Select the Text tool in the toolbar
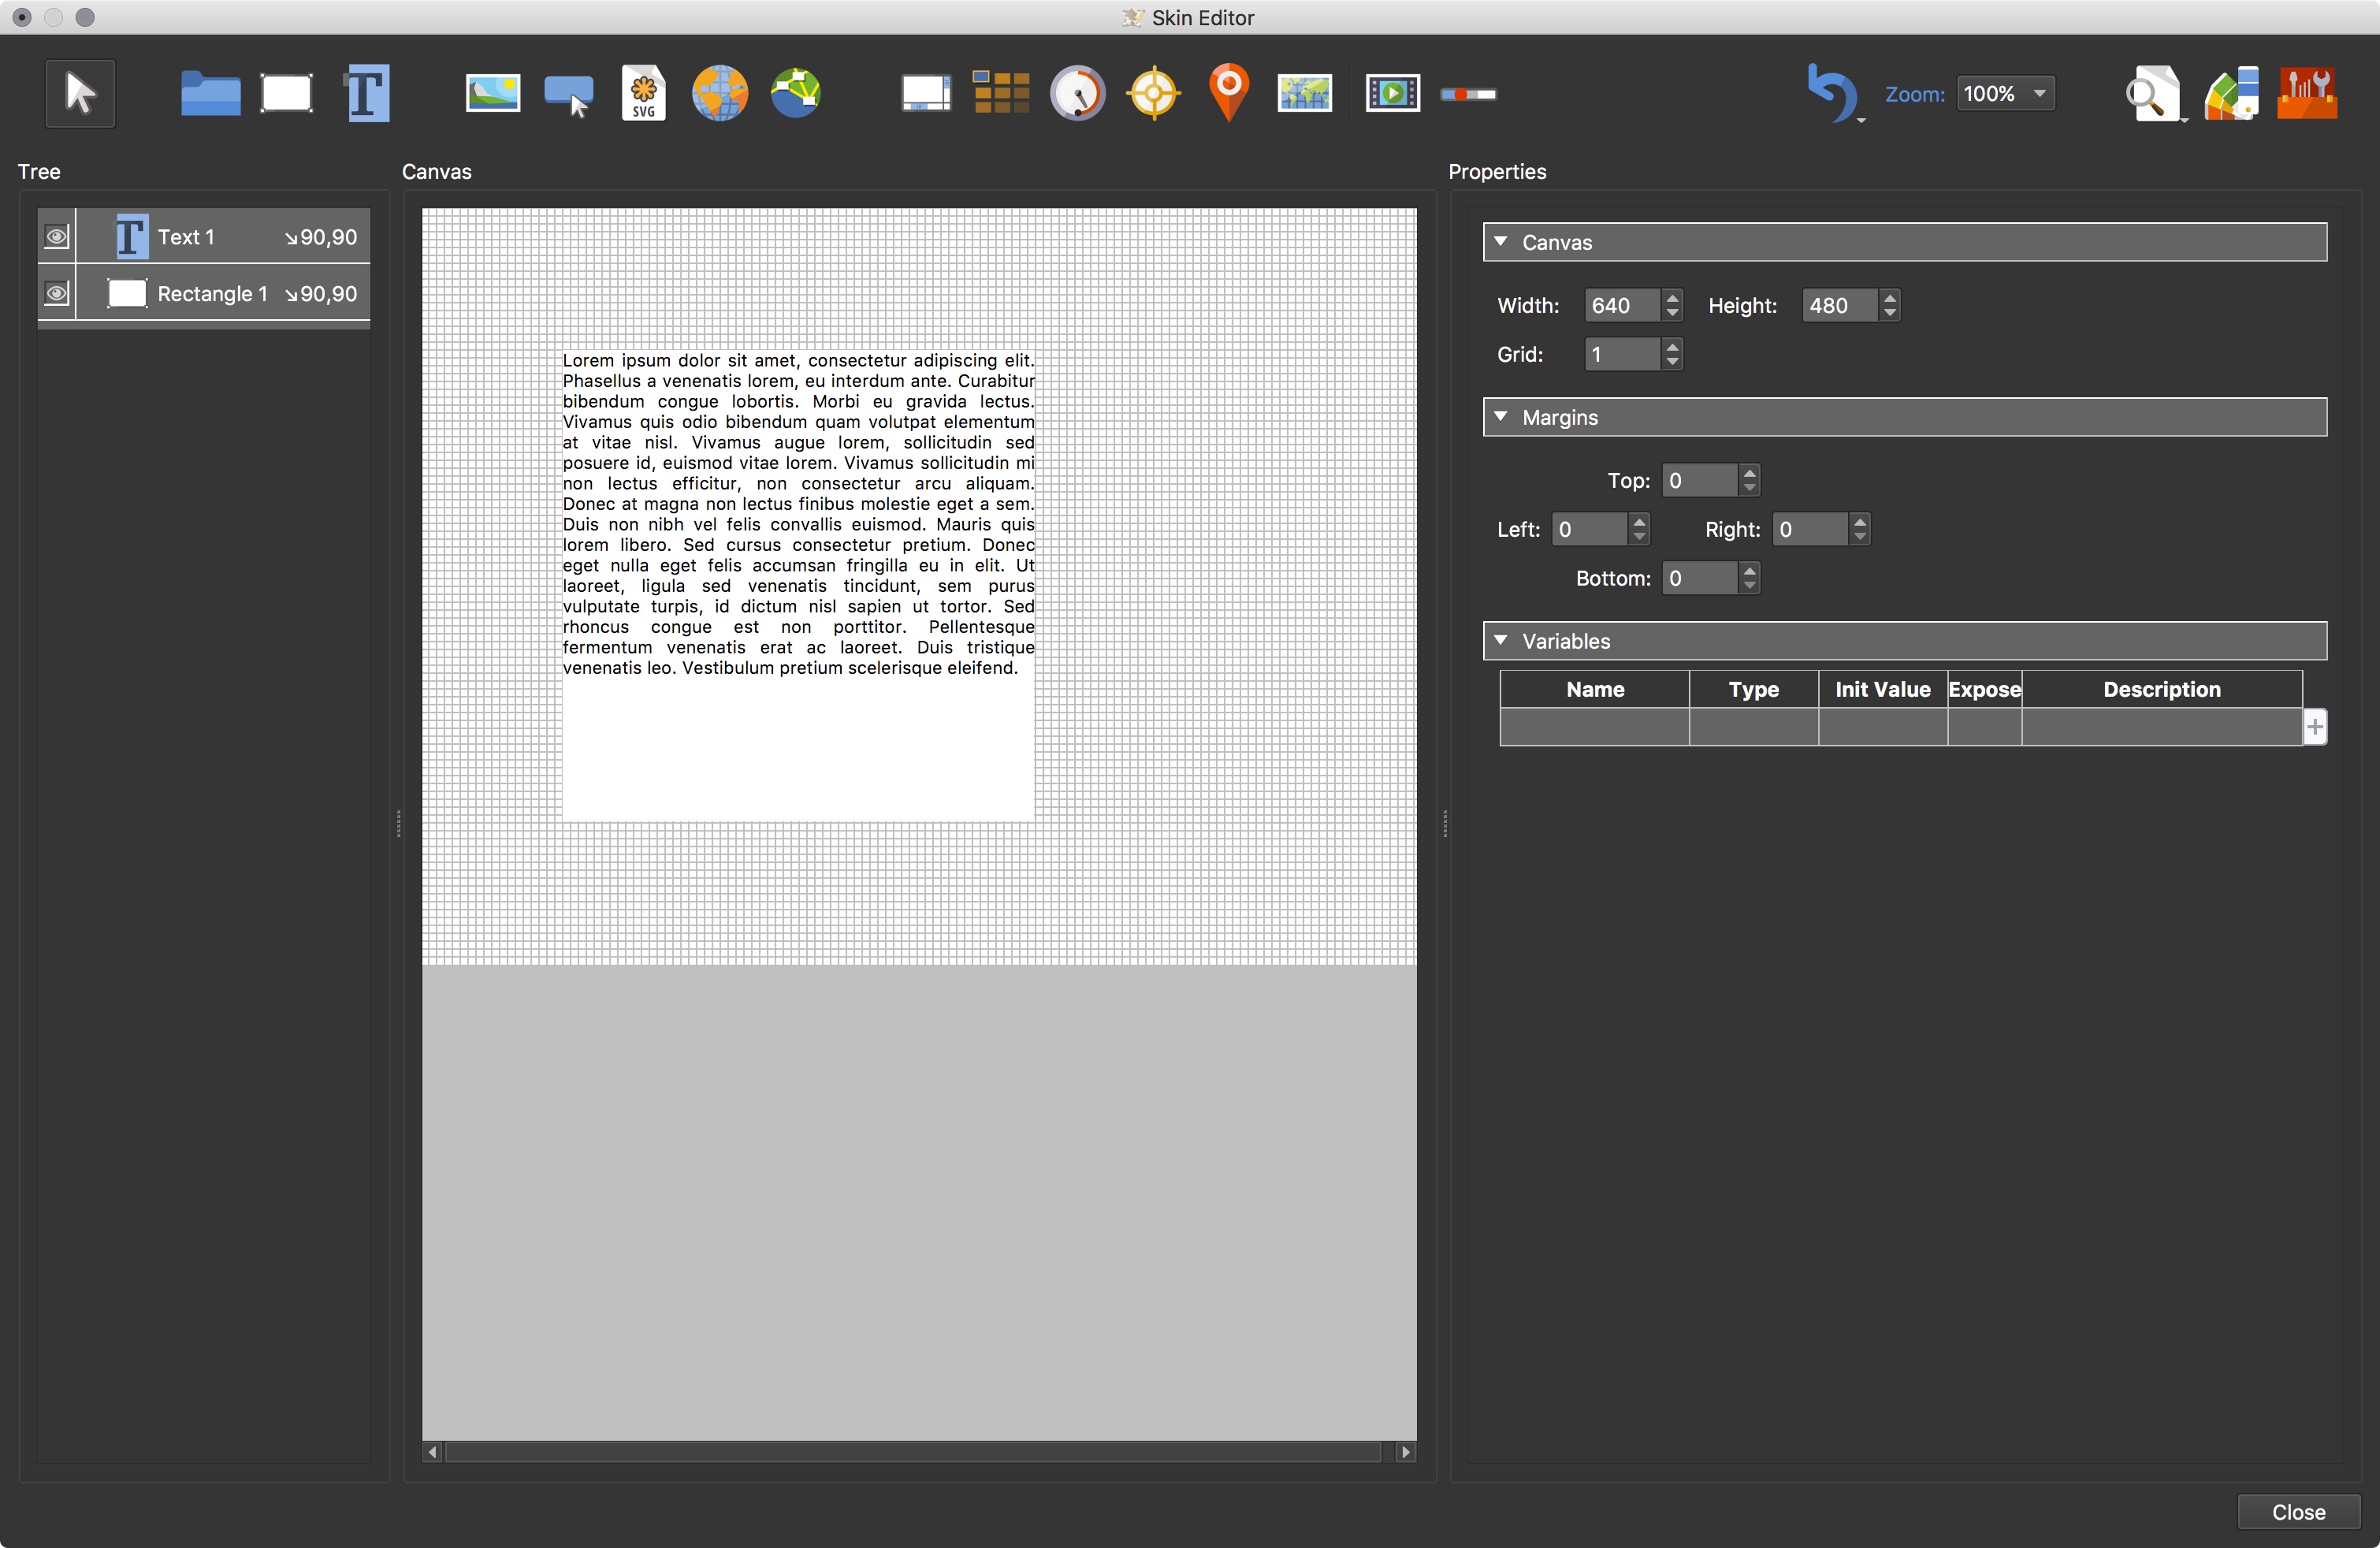This screenshot has height=1548, width=2380. pos(367,93)
